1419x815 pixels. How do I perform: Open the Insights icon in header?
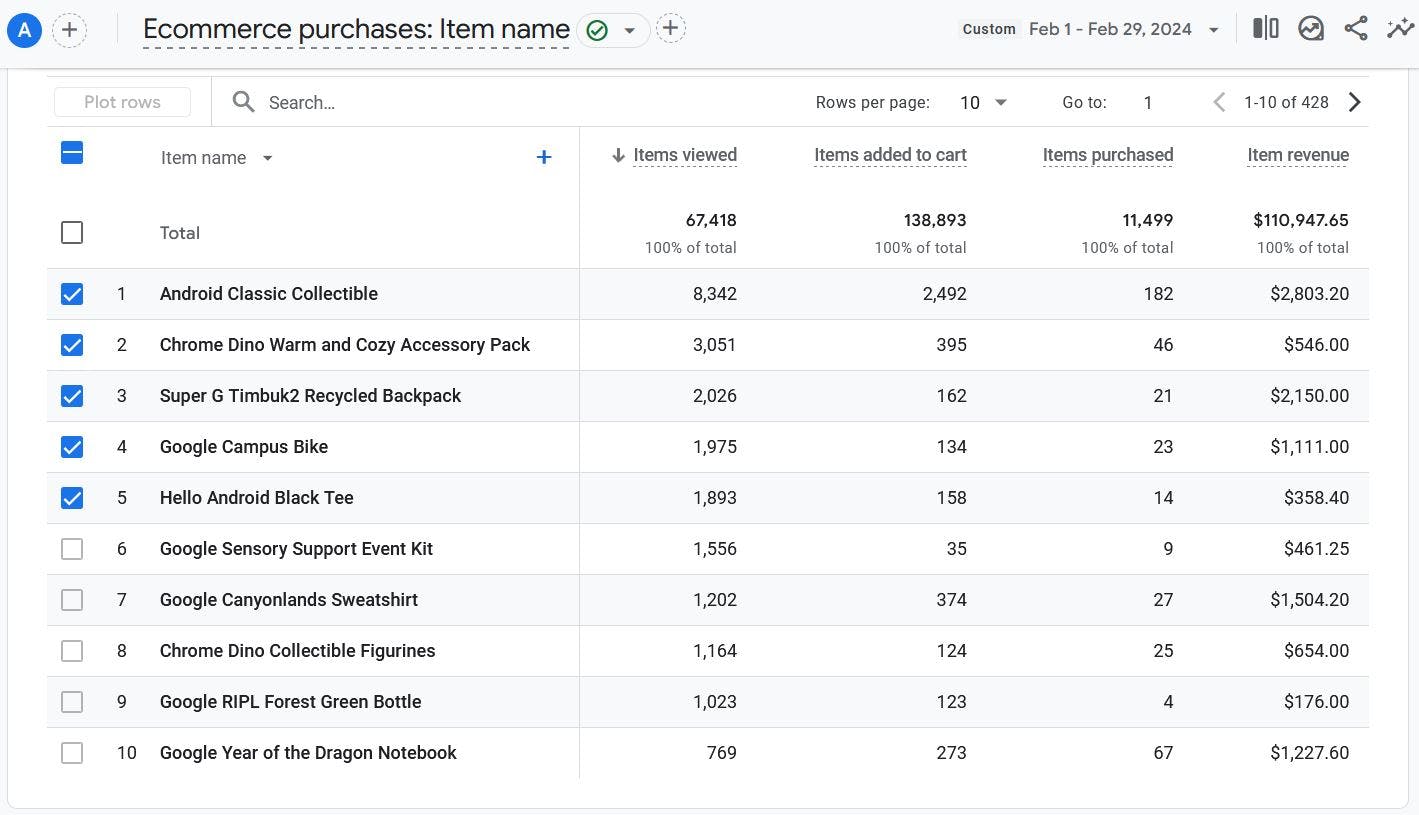(1311, 28)
